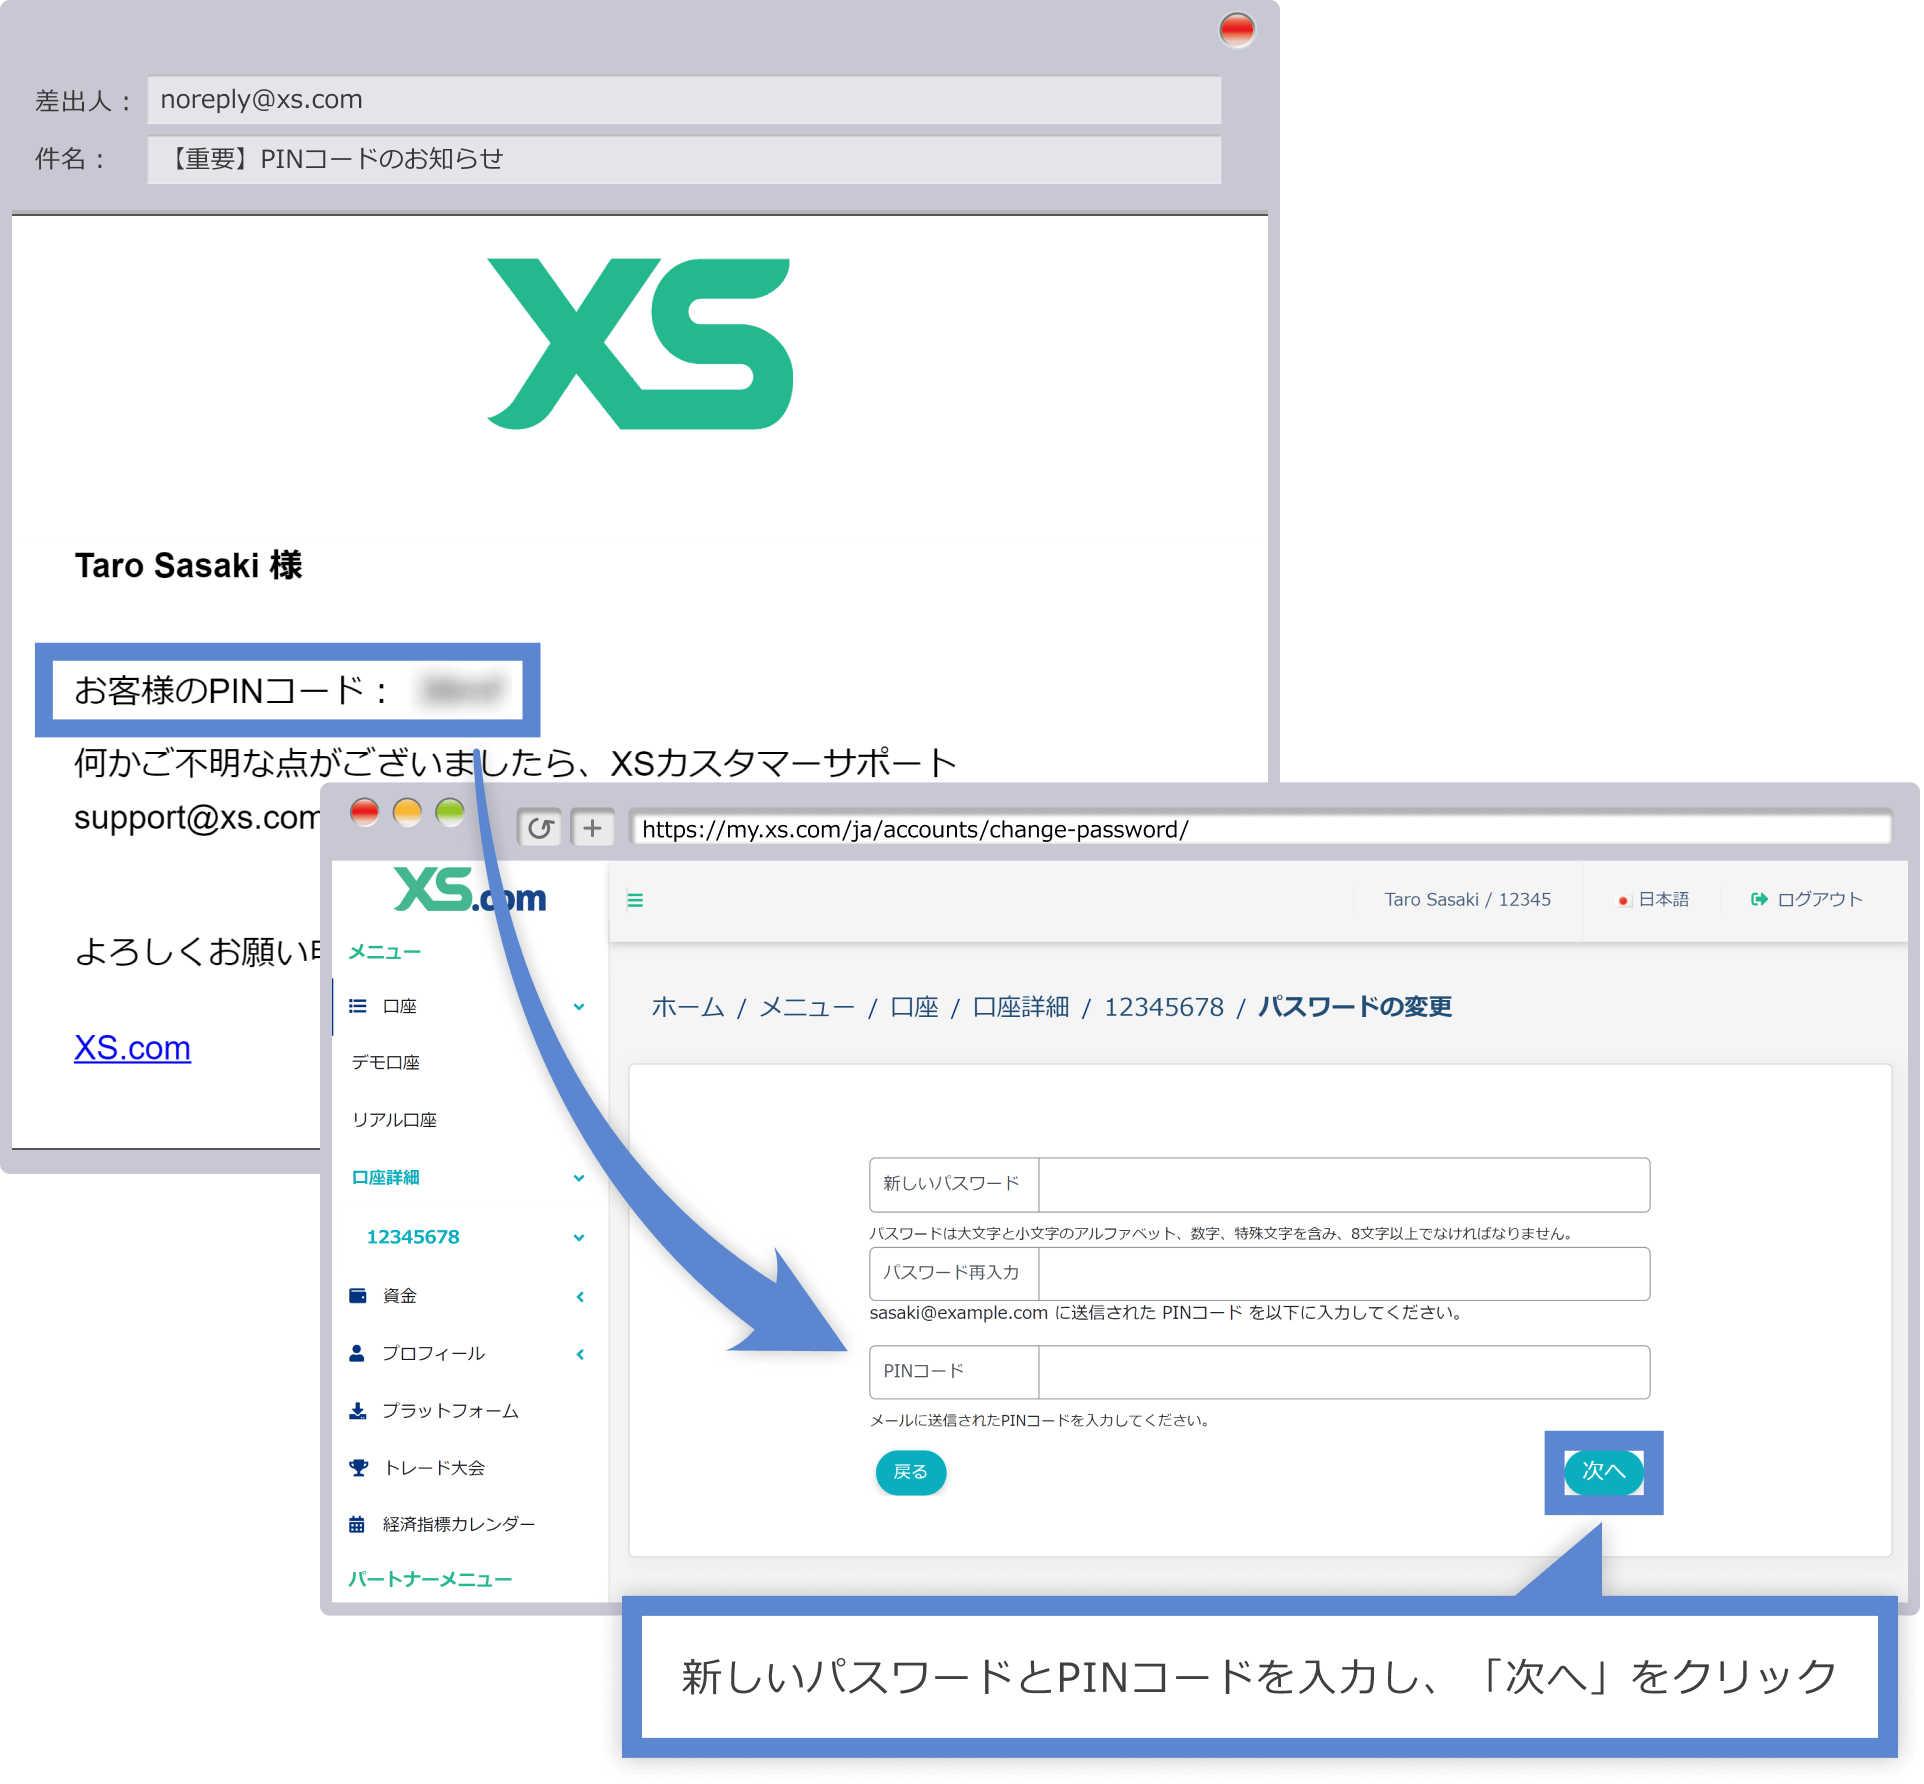1924x1784 pixels.
Task: Select account 12345678 in the sidebar
Action: click(413, 1237)
